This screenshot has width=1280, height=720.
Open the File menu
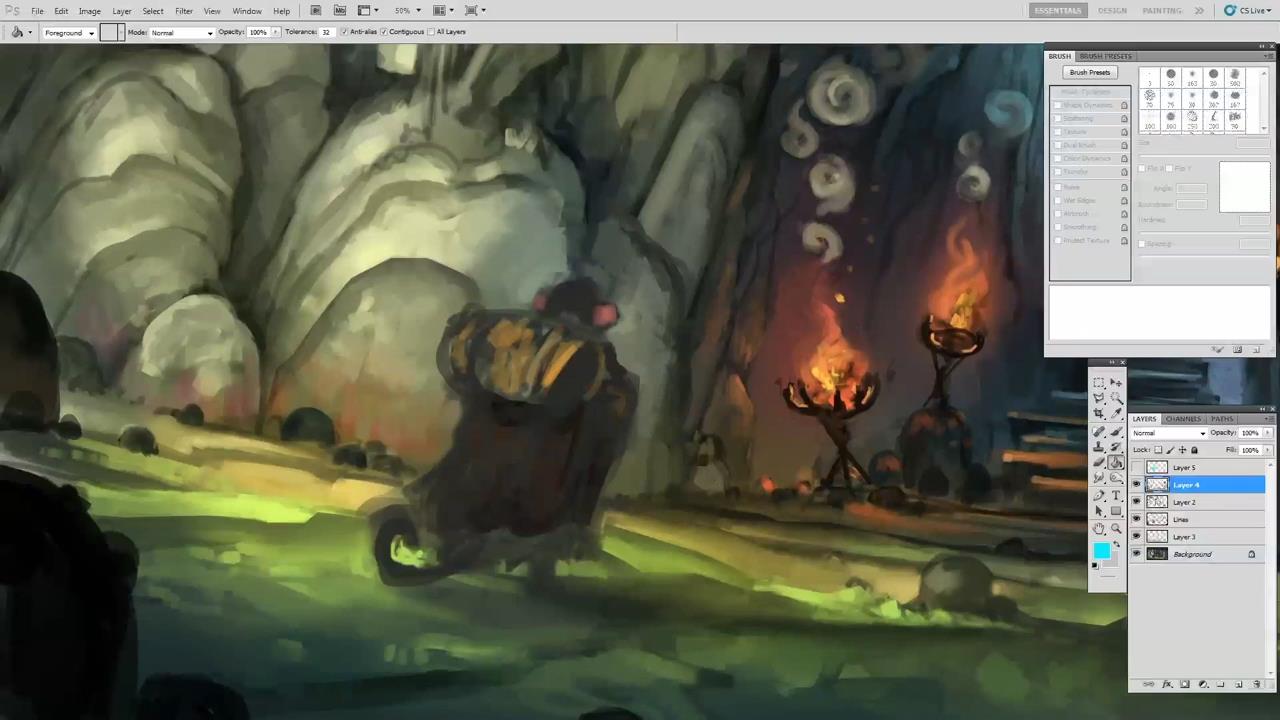36,11
